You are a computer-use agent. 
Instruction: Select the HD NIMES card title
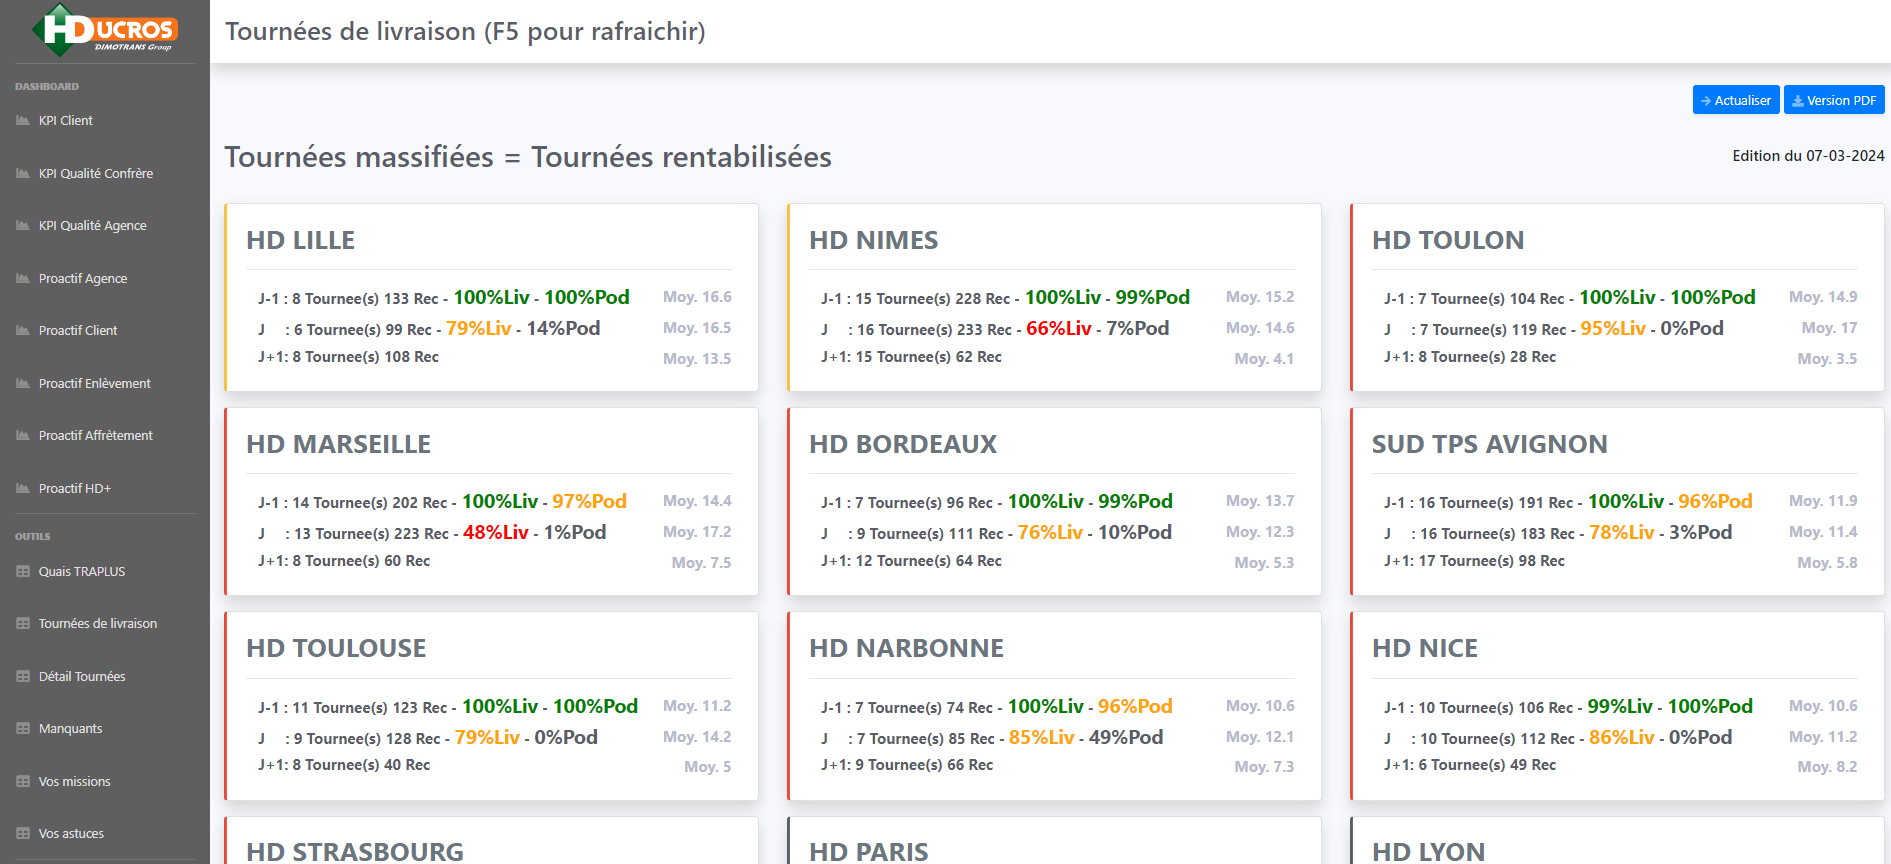(873, 241)
